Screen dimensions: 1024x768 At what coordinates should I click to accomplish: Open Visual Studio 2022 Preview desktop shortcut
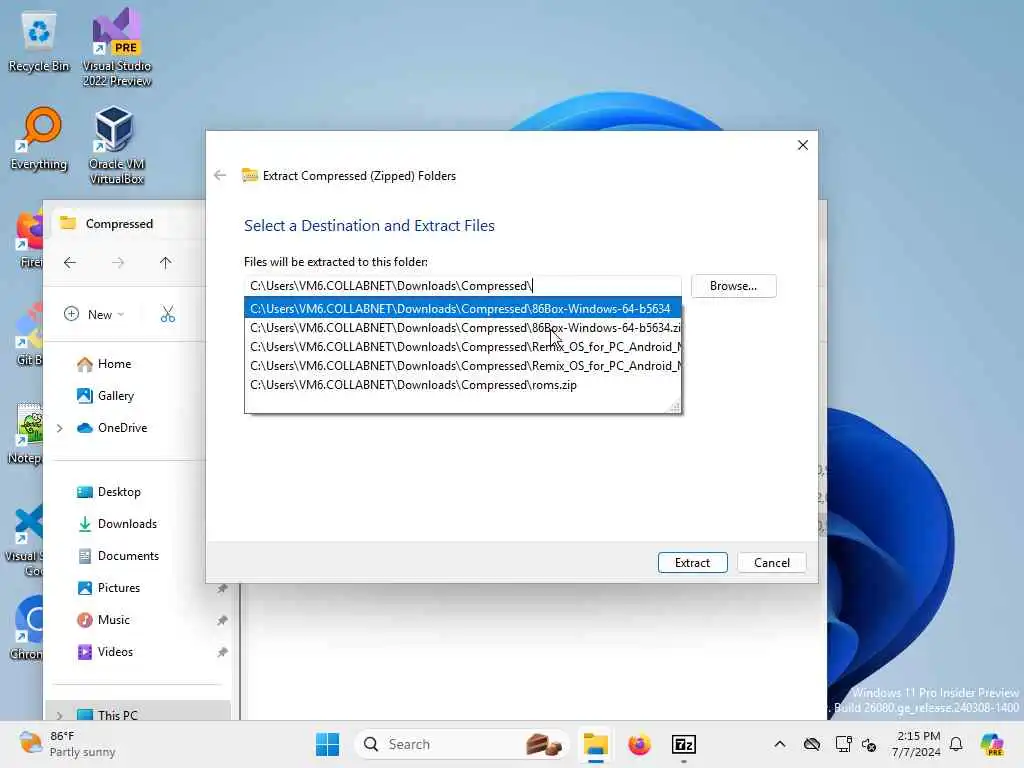click(117, 47)
